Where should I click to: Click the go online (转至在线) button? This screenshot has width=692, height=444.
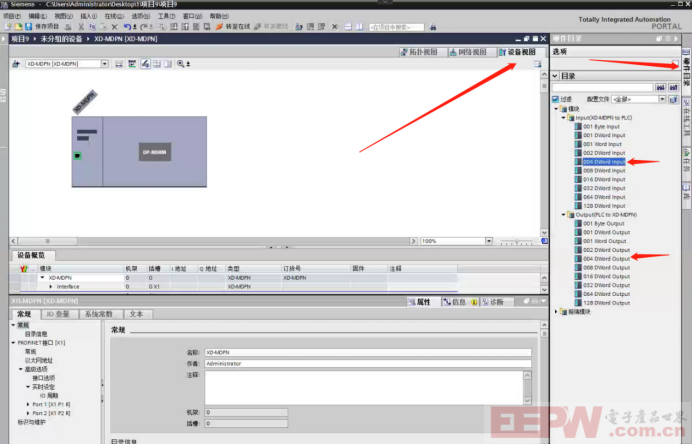point(233,27)
